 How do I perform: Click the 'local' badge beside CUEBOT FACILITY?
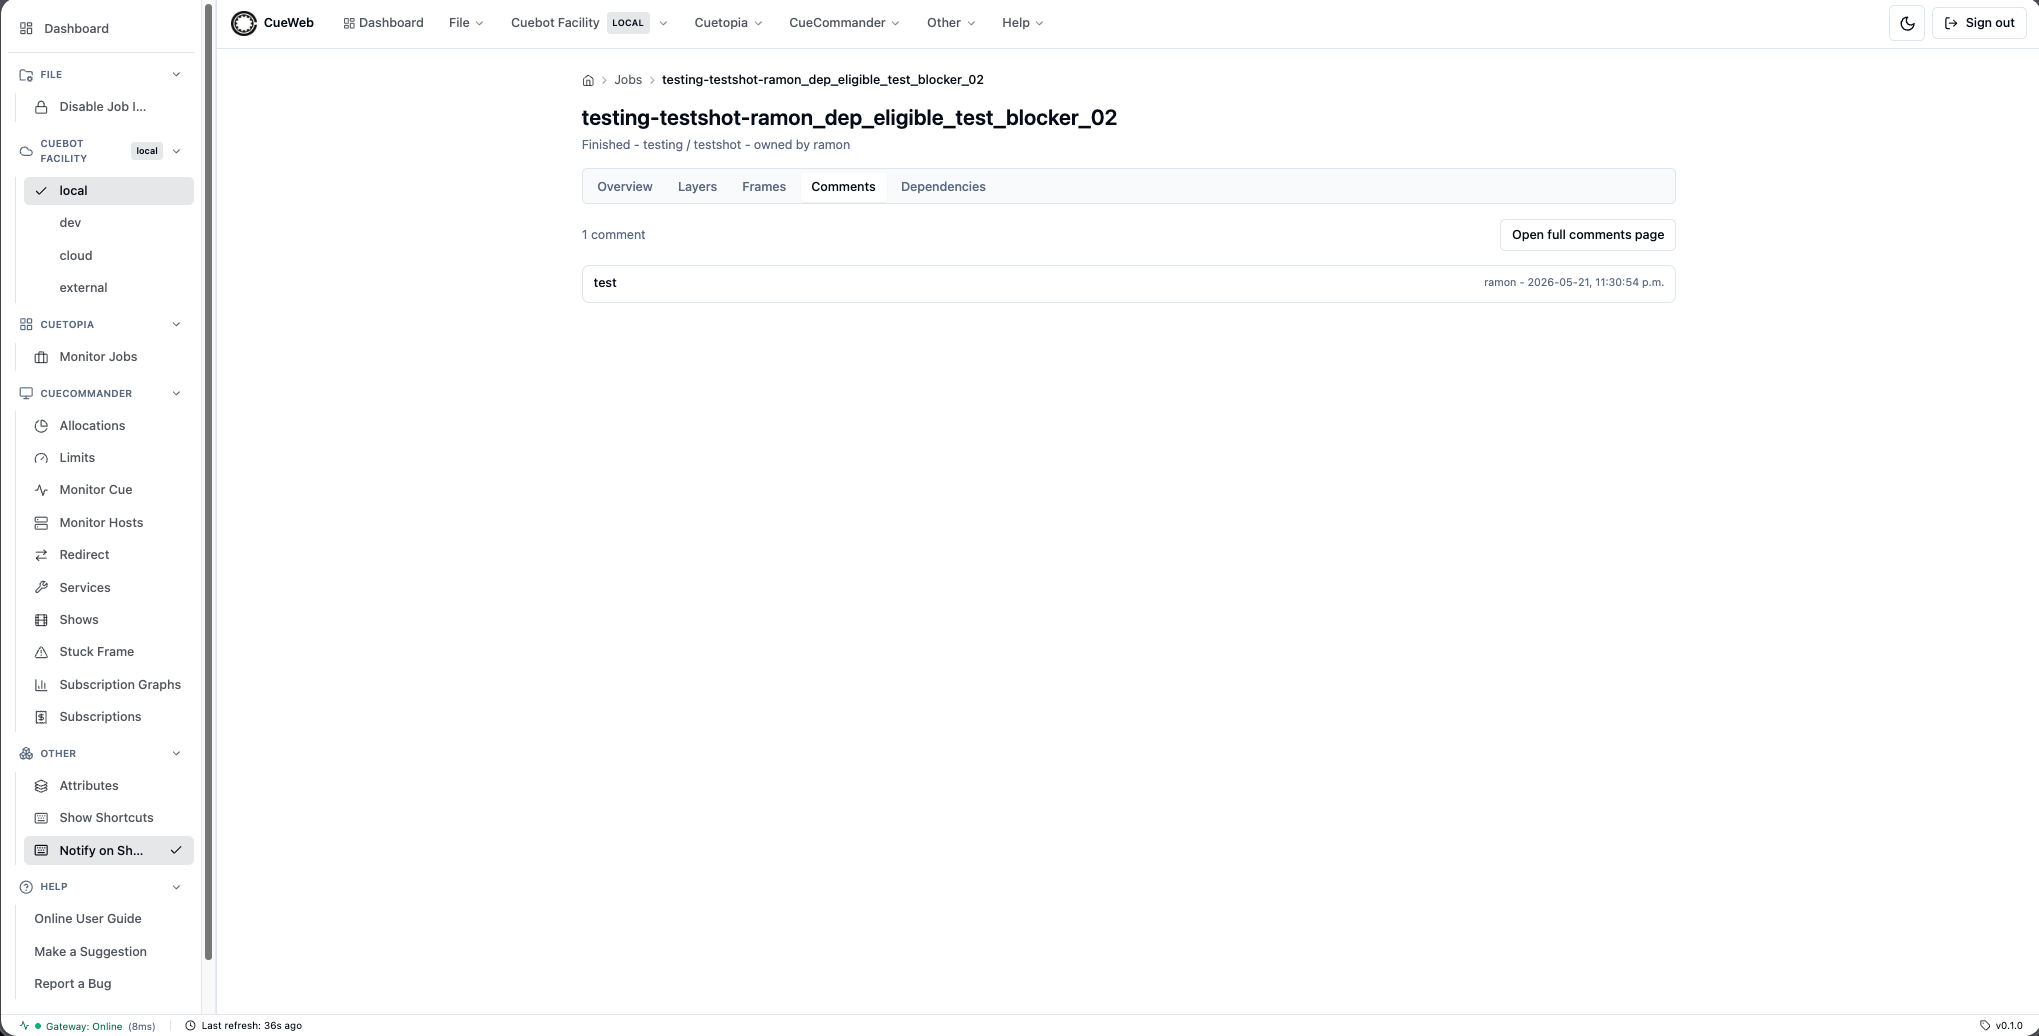tap(147, 151)
